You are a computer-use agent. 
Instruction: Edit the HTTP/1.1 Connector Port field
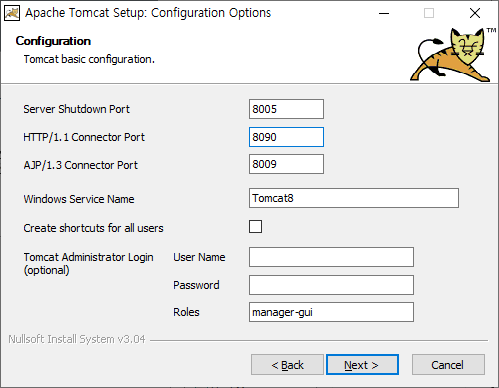[286, 137]
